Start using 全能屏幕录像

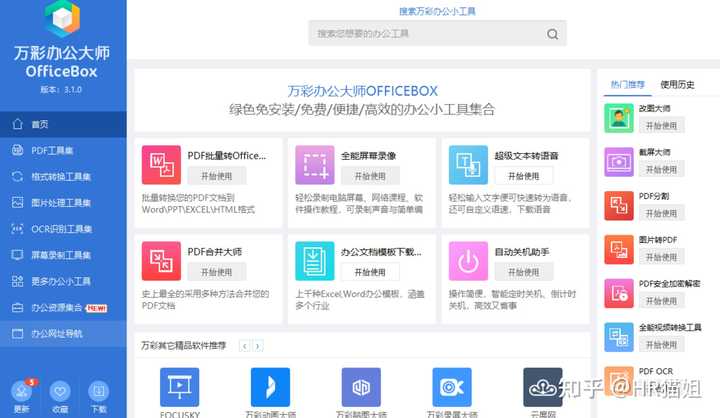(x=370, y=176)
